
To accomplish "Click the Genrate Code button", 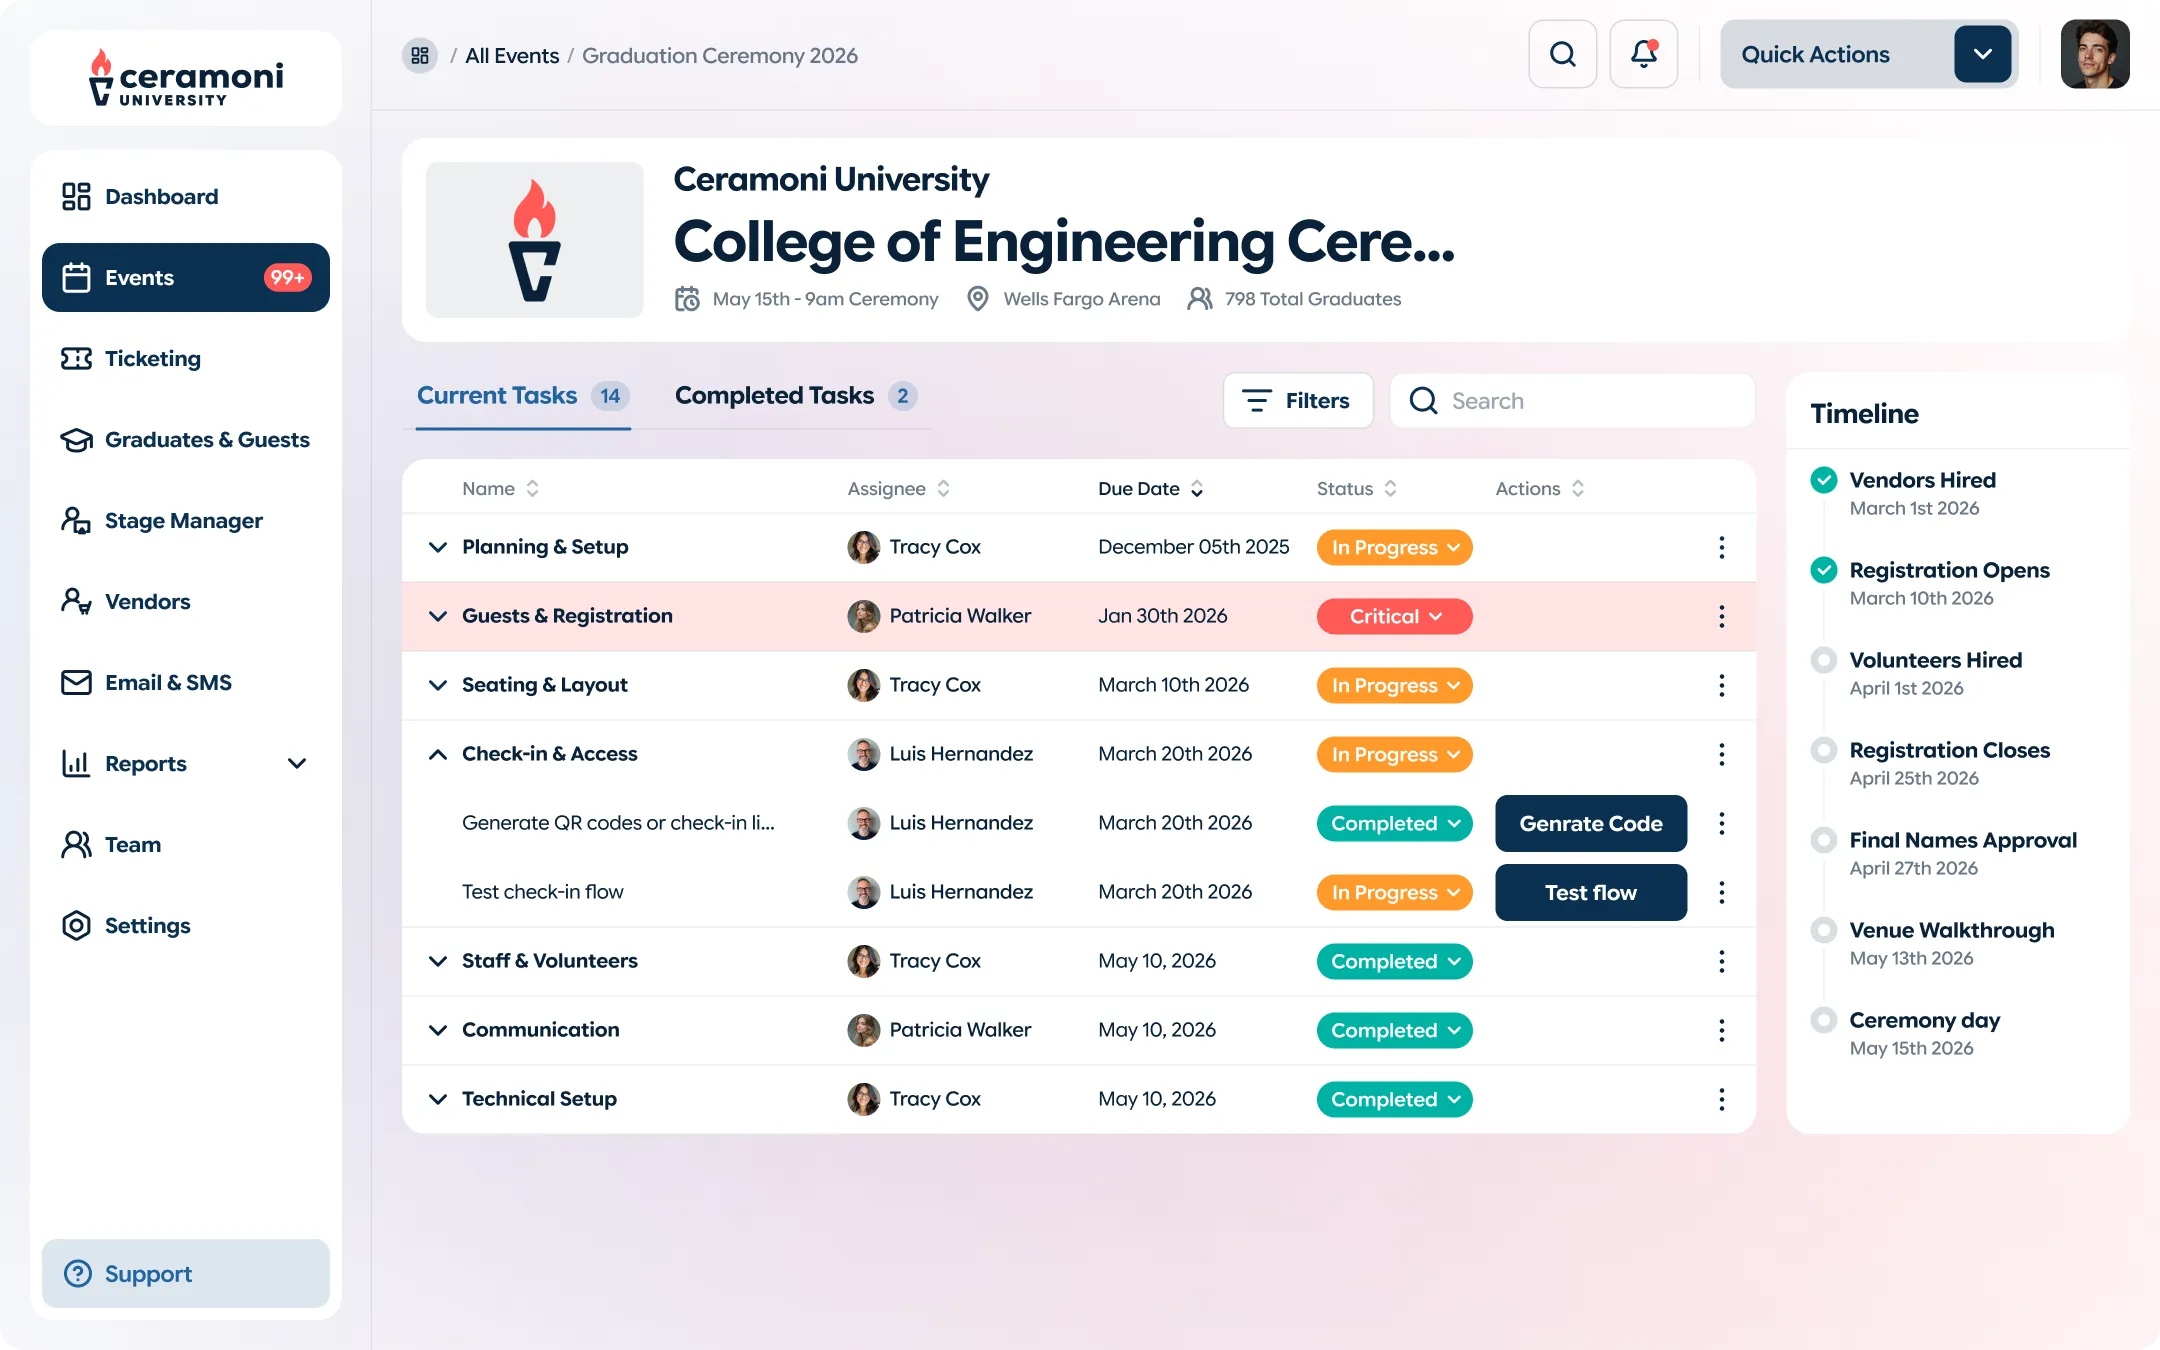I will tap(1590, 823).
